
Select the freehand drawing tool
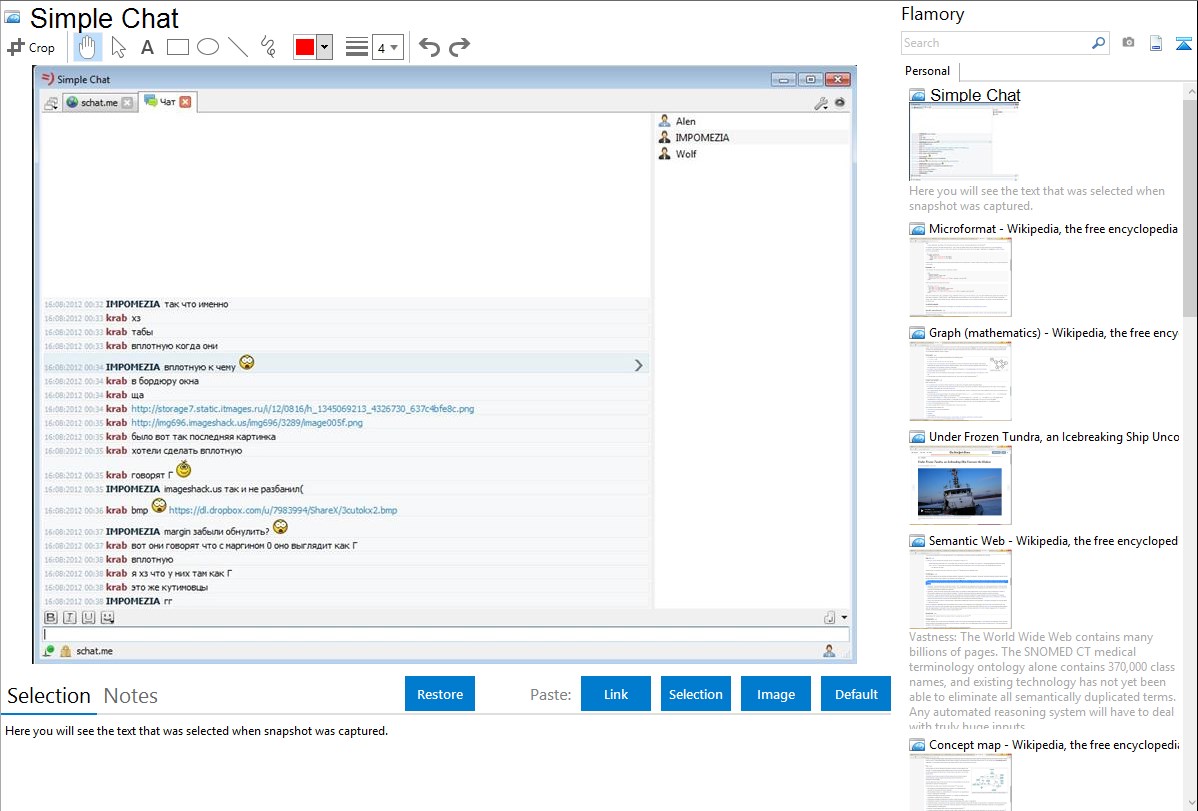(x=268, y=47)
